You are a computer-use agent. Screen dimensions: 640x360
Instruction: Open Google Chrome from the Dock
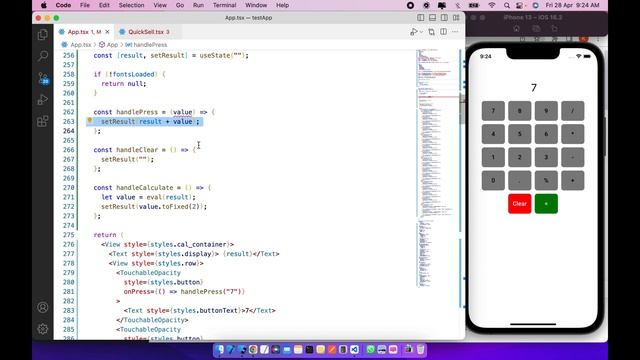[x=253, y=349]
